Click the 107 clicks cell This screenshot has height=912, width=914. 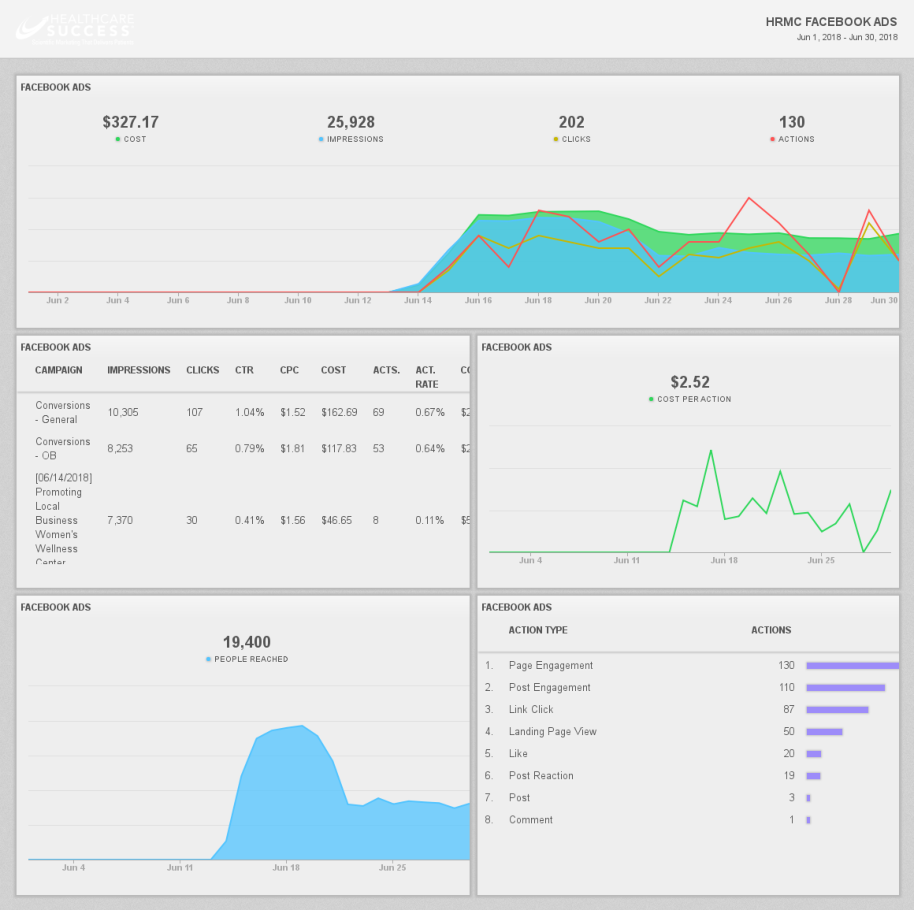point(194,413)
